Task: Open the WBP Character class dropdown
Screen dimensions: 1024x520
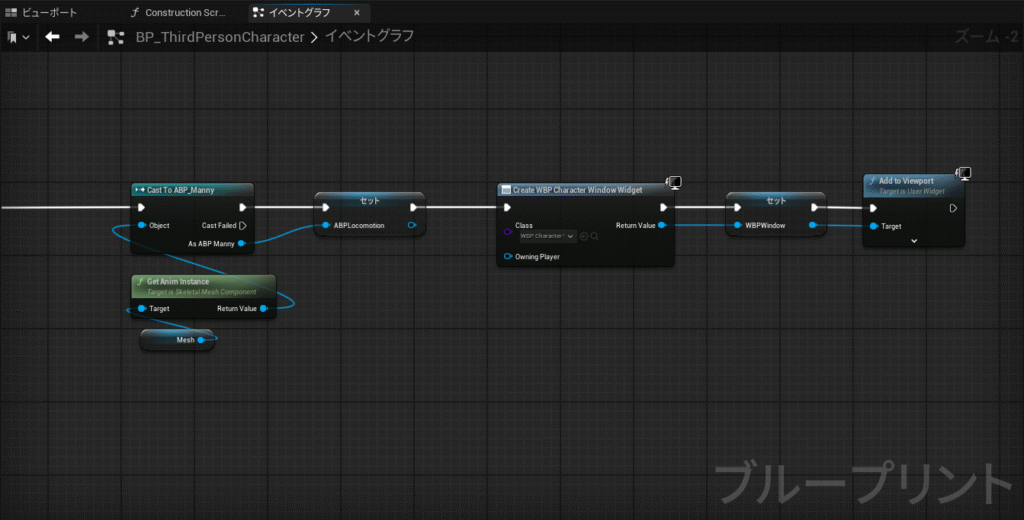Action: tap(547, 236)
